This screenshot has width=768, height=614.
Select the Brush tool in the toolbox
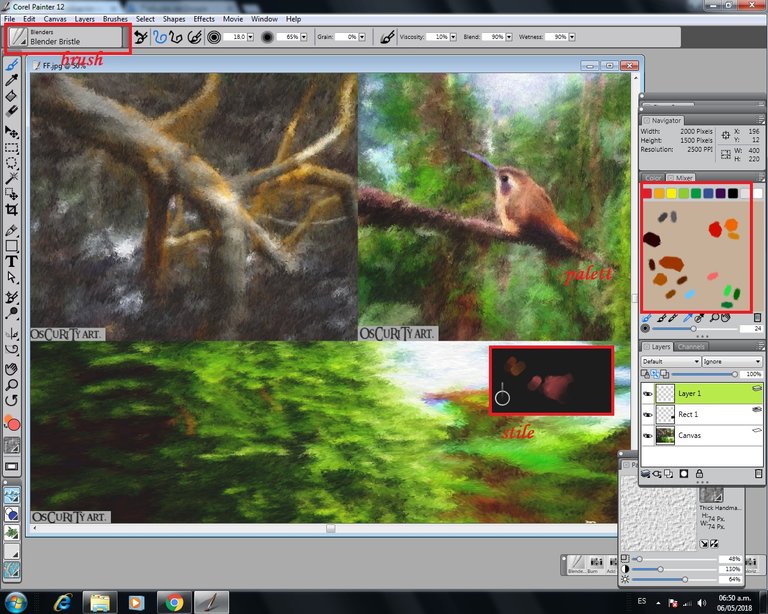coord(12,64)
